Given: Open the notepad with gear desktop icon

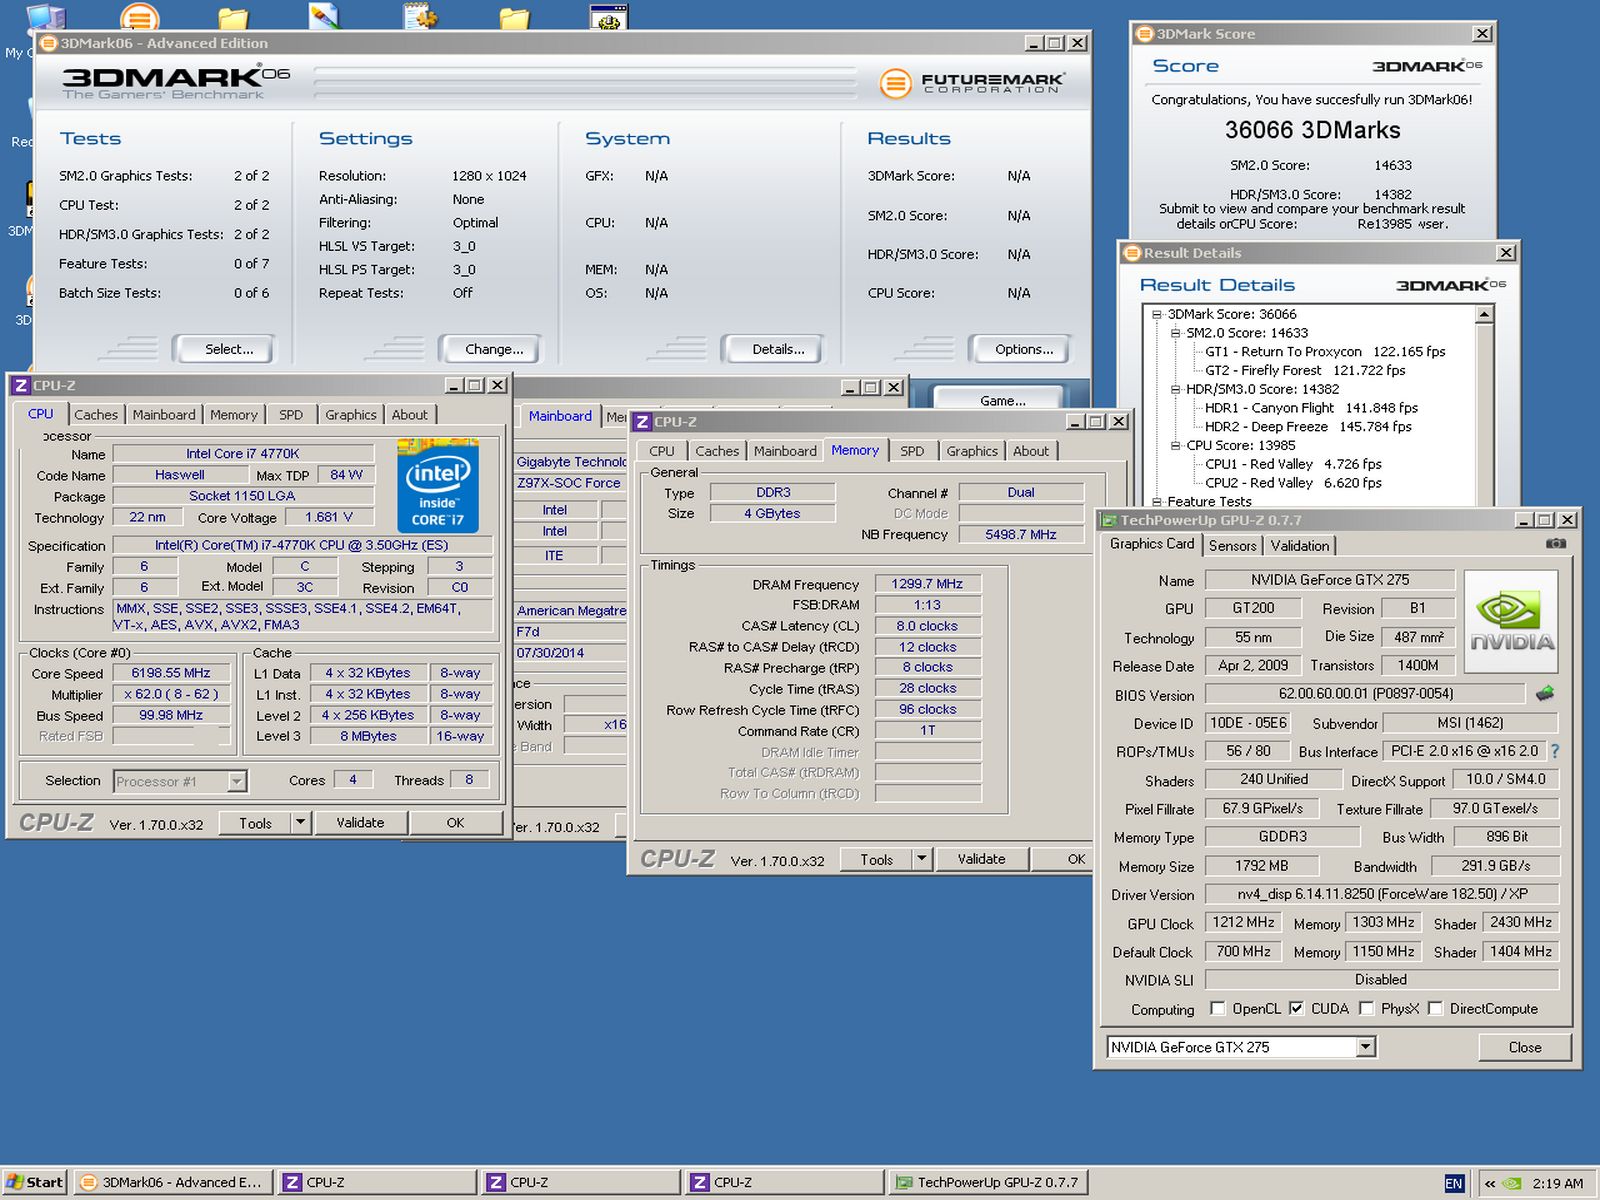Looking at the screenshot, I should [x=420, y=16].
